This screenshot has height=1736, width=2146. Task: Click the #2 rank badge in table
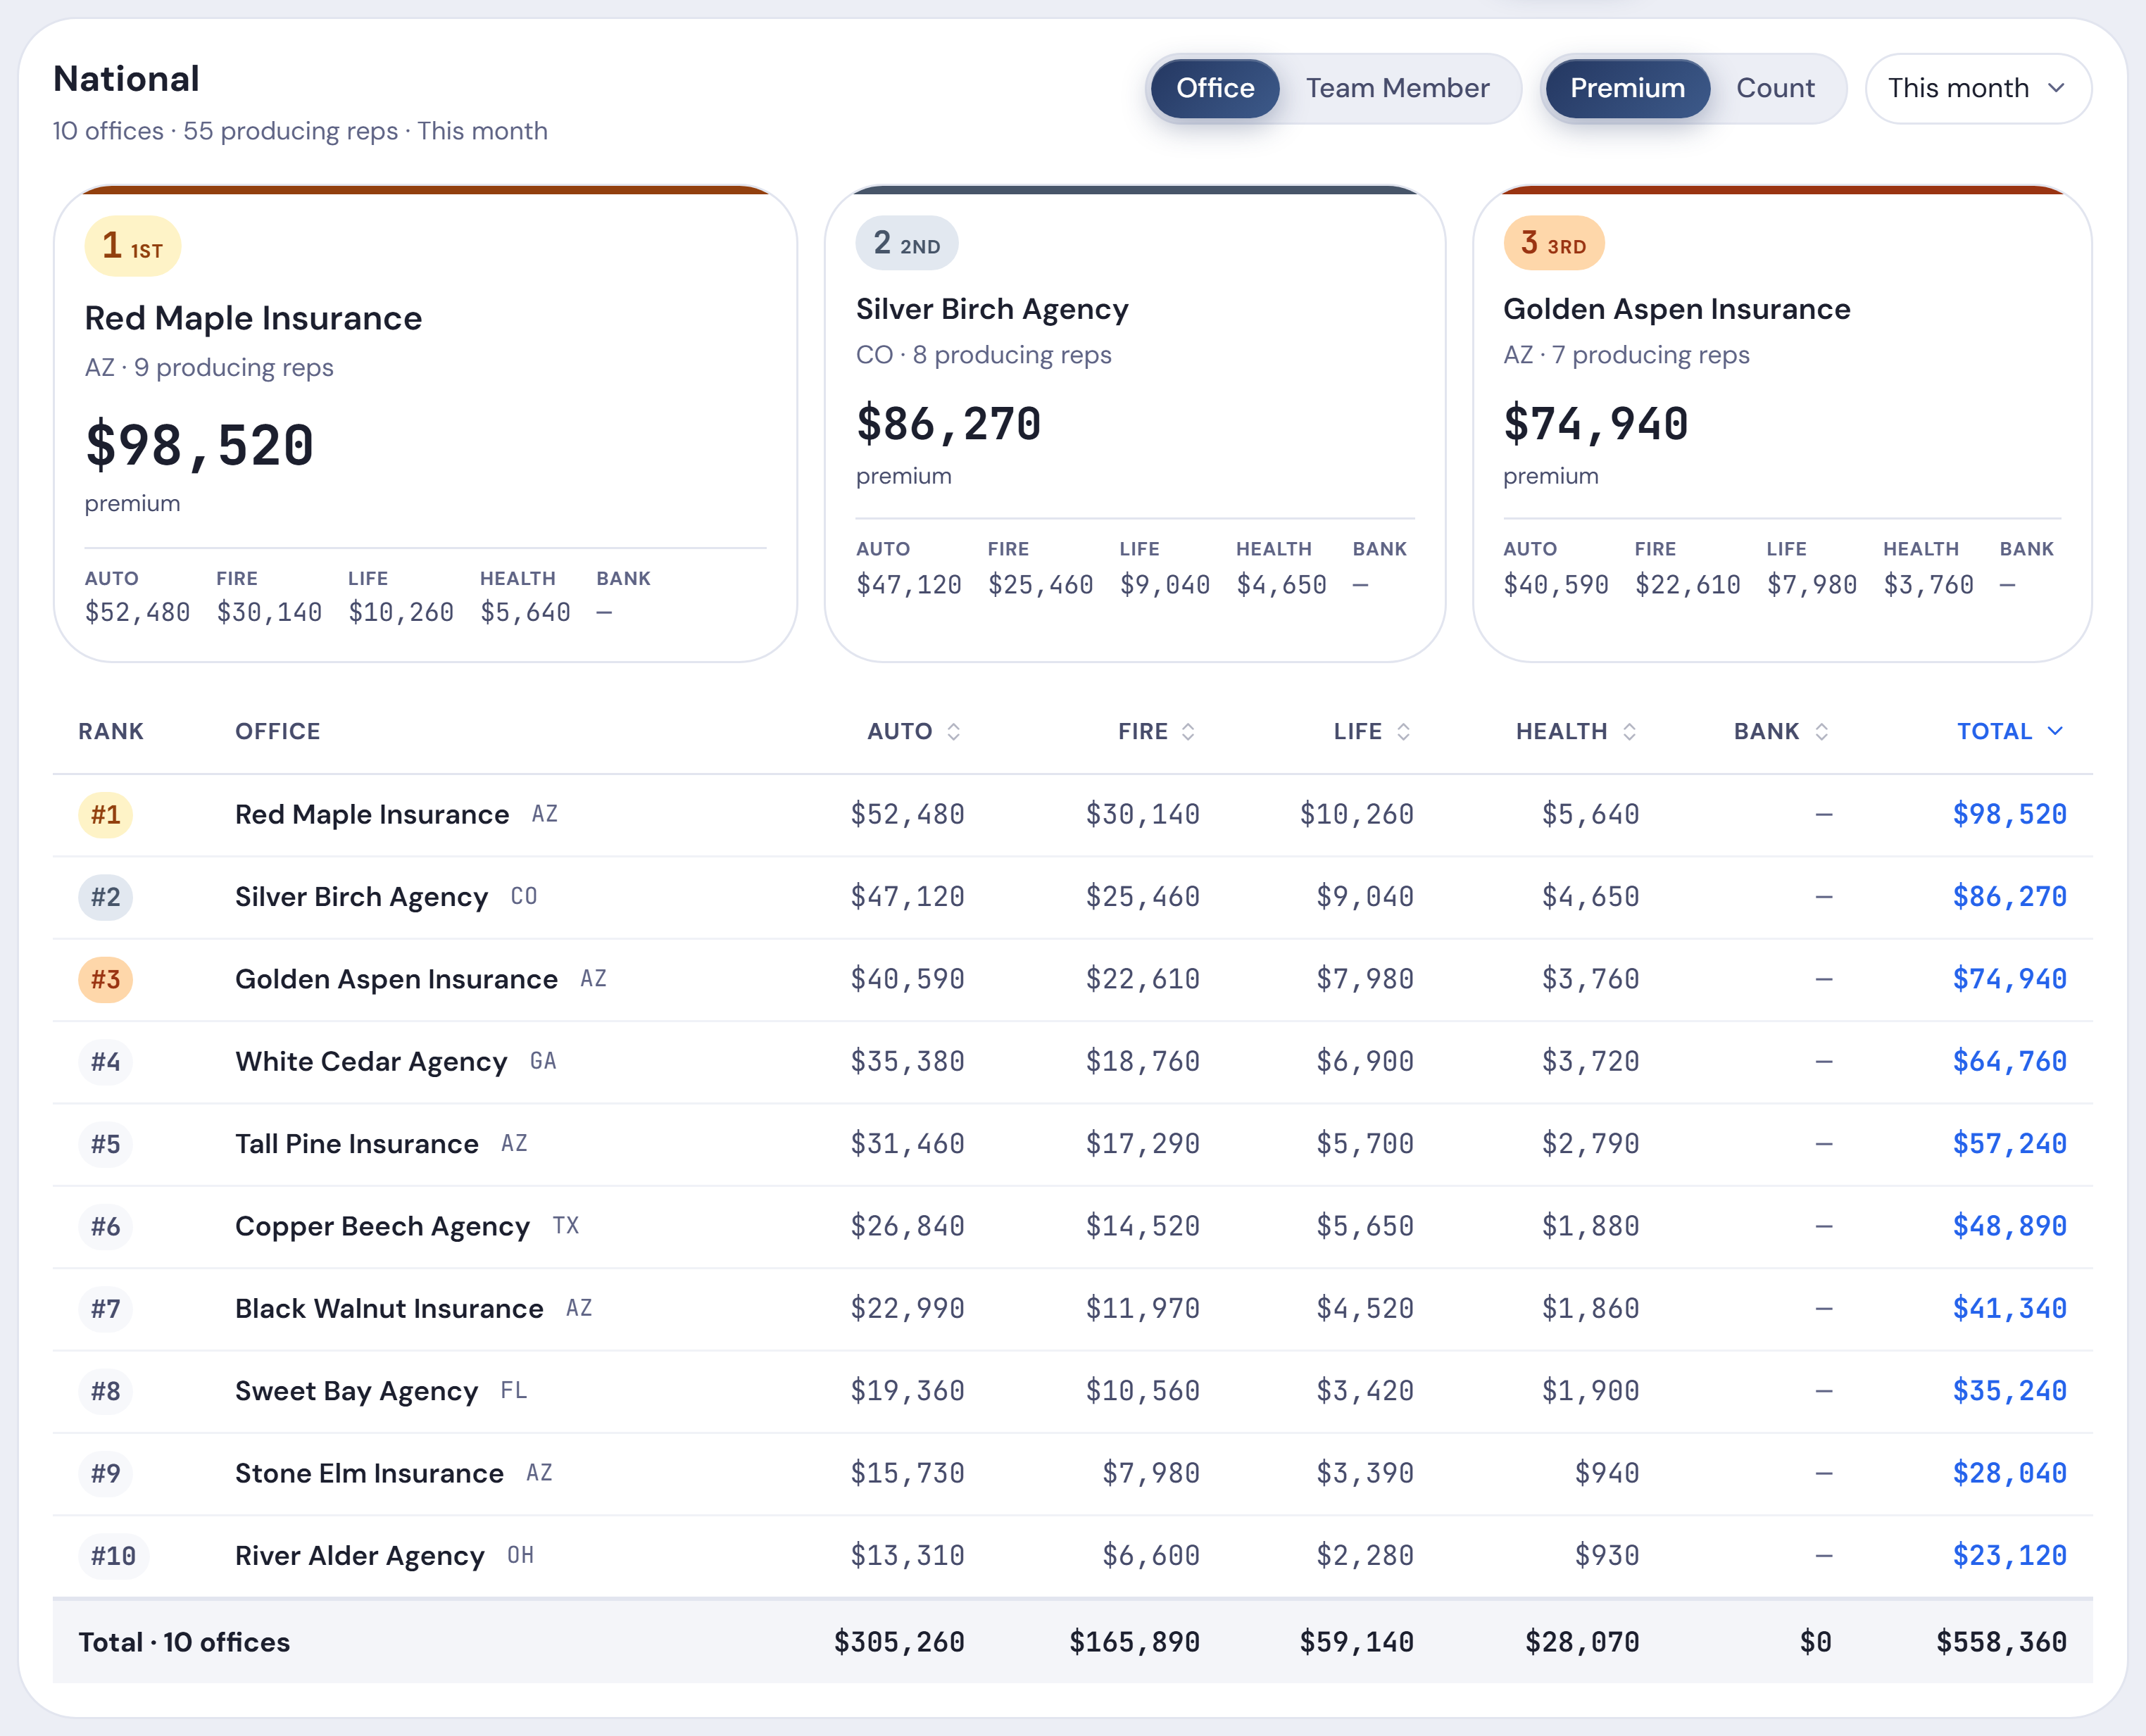pos(106,897)
